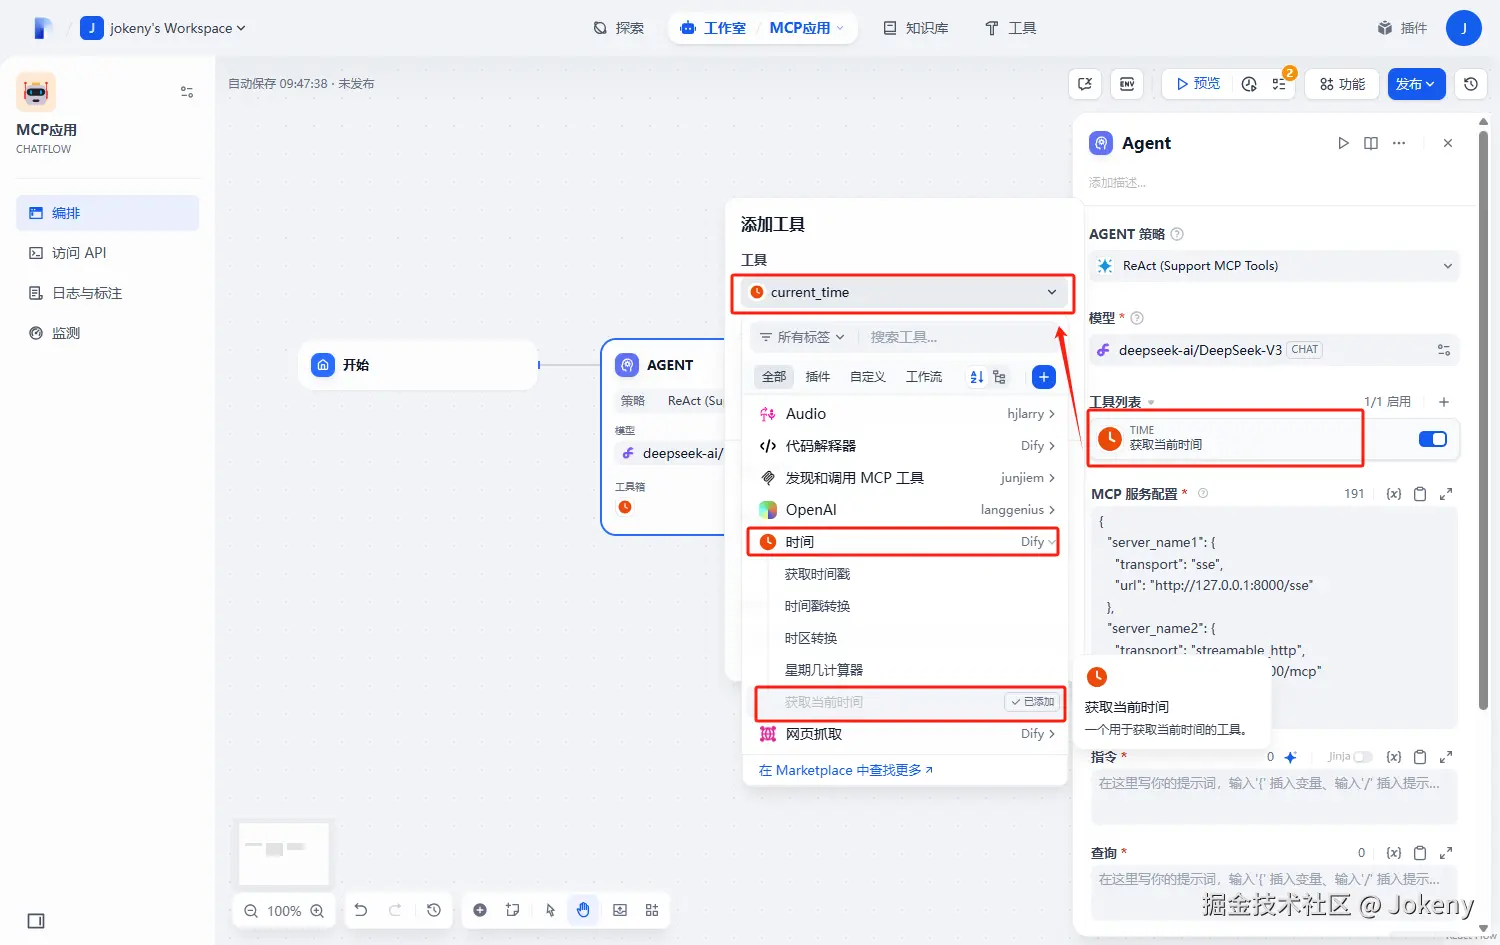The image size is (1500, 945).
Task: Undo the last canvas action
Action: coord(361,910)
